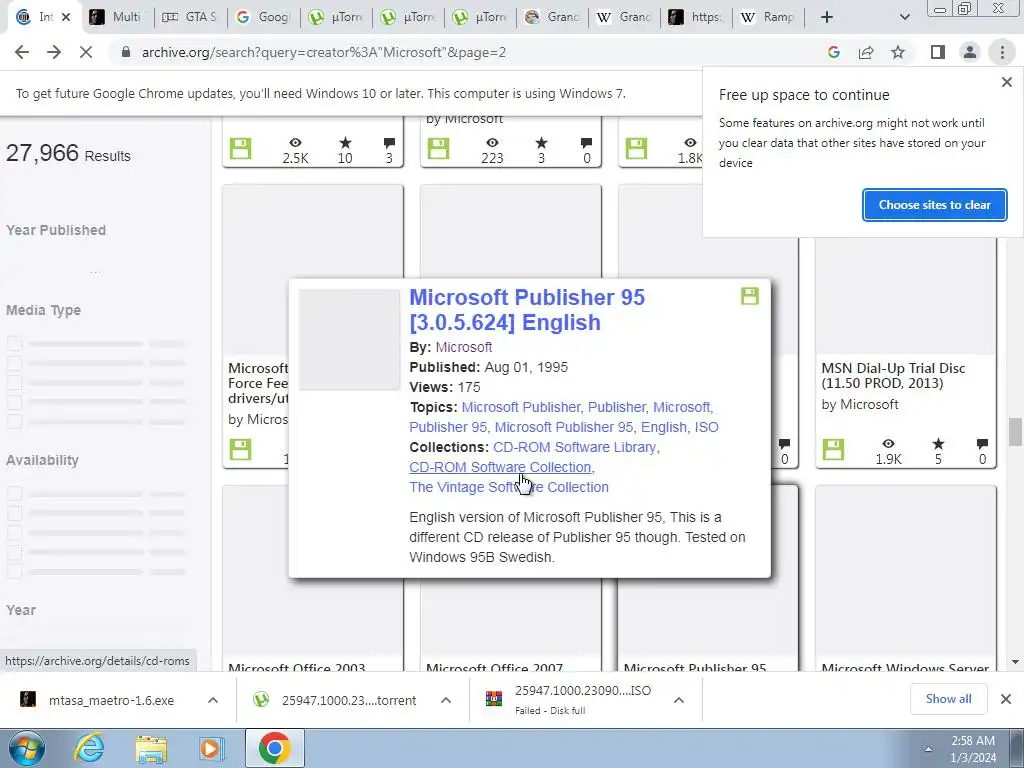
Task: Go forward with the forward arrow
Action: (54, 52)
